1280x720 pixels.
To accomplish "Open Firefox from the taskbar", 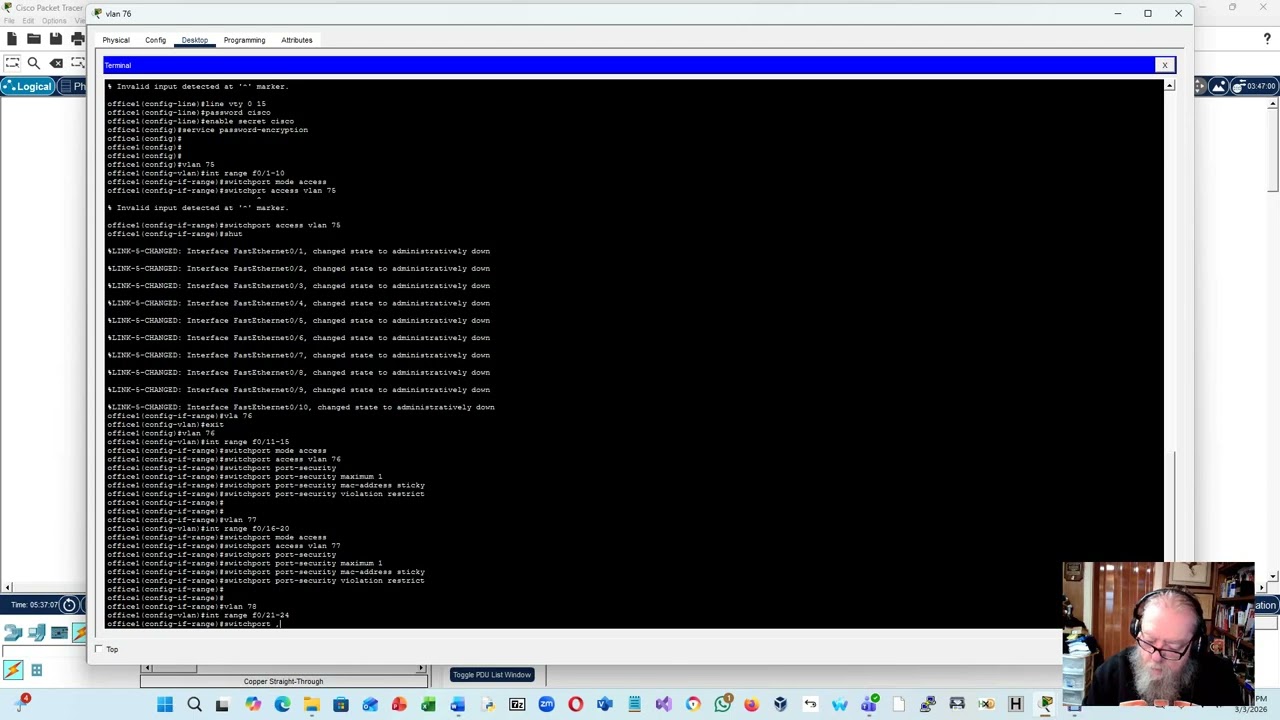I will 751,705.
